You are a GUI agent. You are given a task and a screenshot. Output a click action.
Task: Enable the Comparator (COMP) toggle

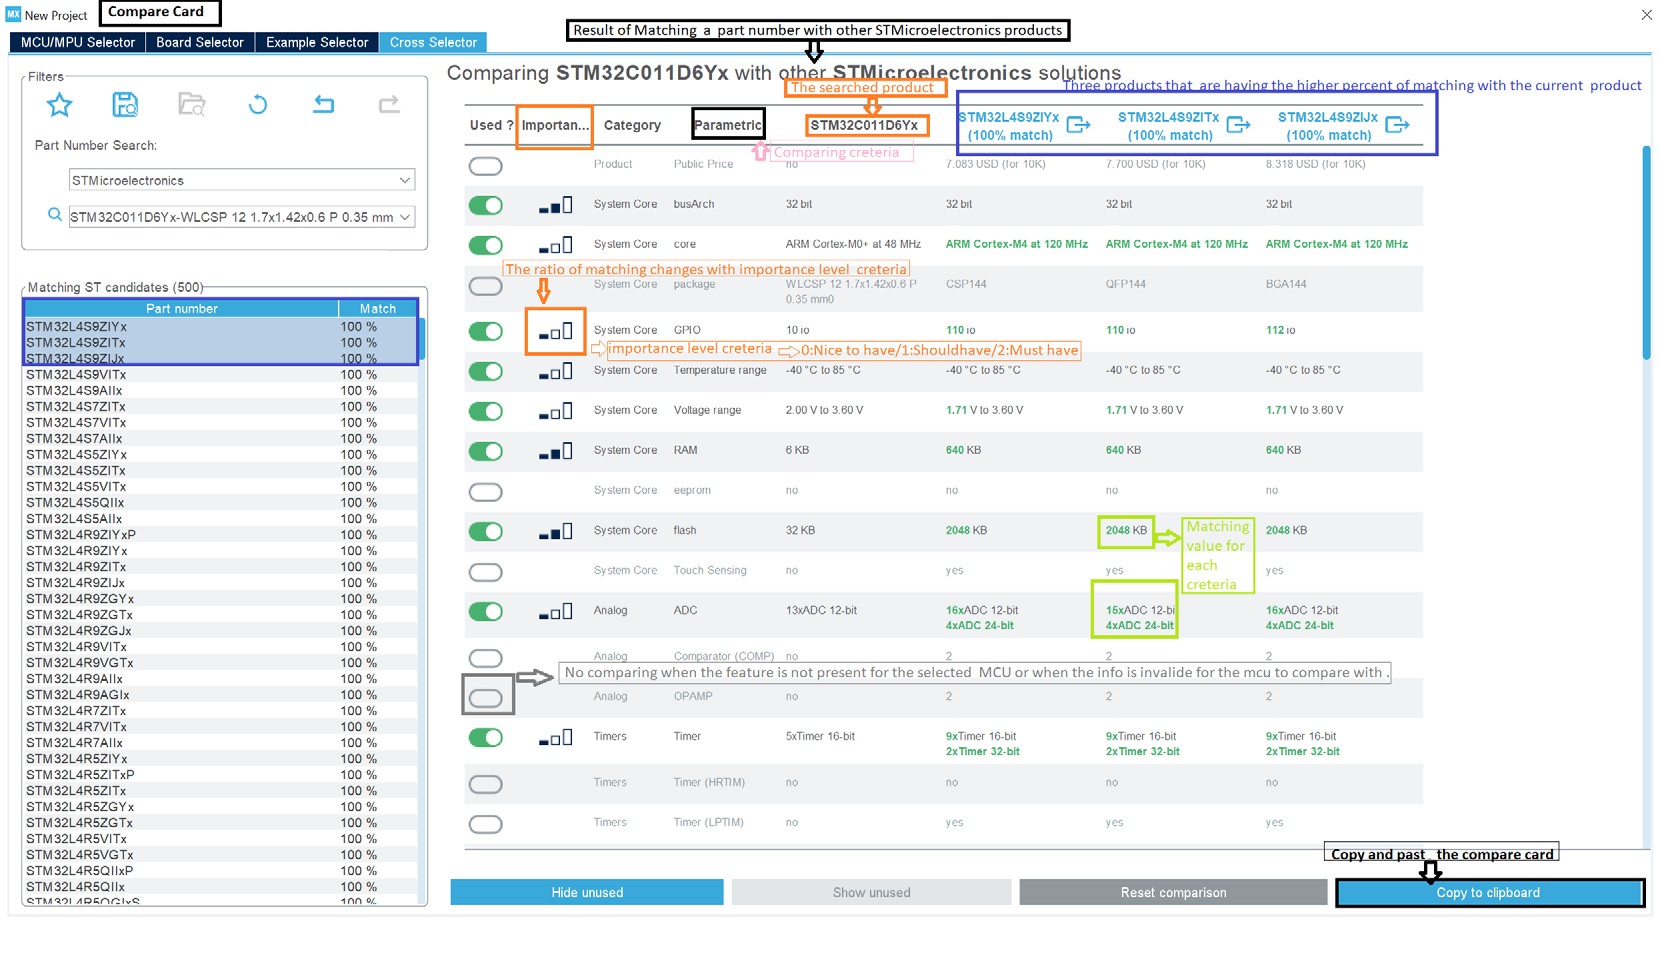pos(486,658)
